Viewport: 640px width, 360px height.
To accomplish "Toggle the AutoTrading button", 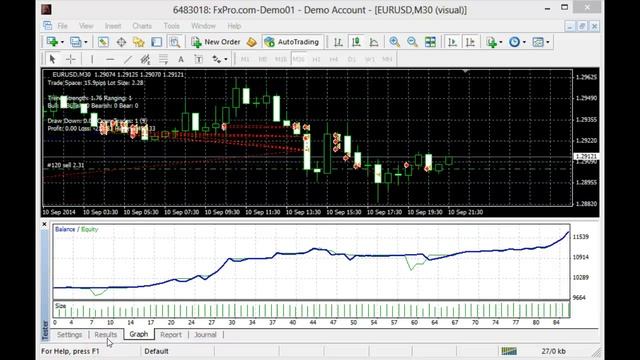I will [x=292, y=42].
